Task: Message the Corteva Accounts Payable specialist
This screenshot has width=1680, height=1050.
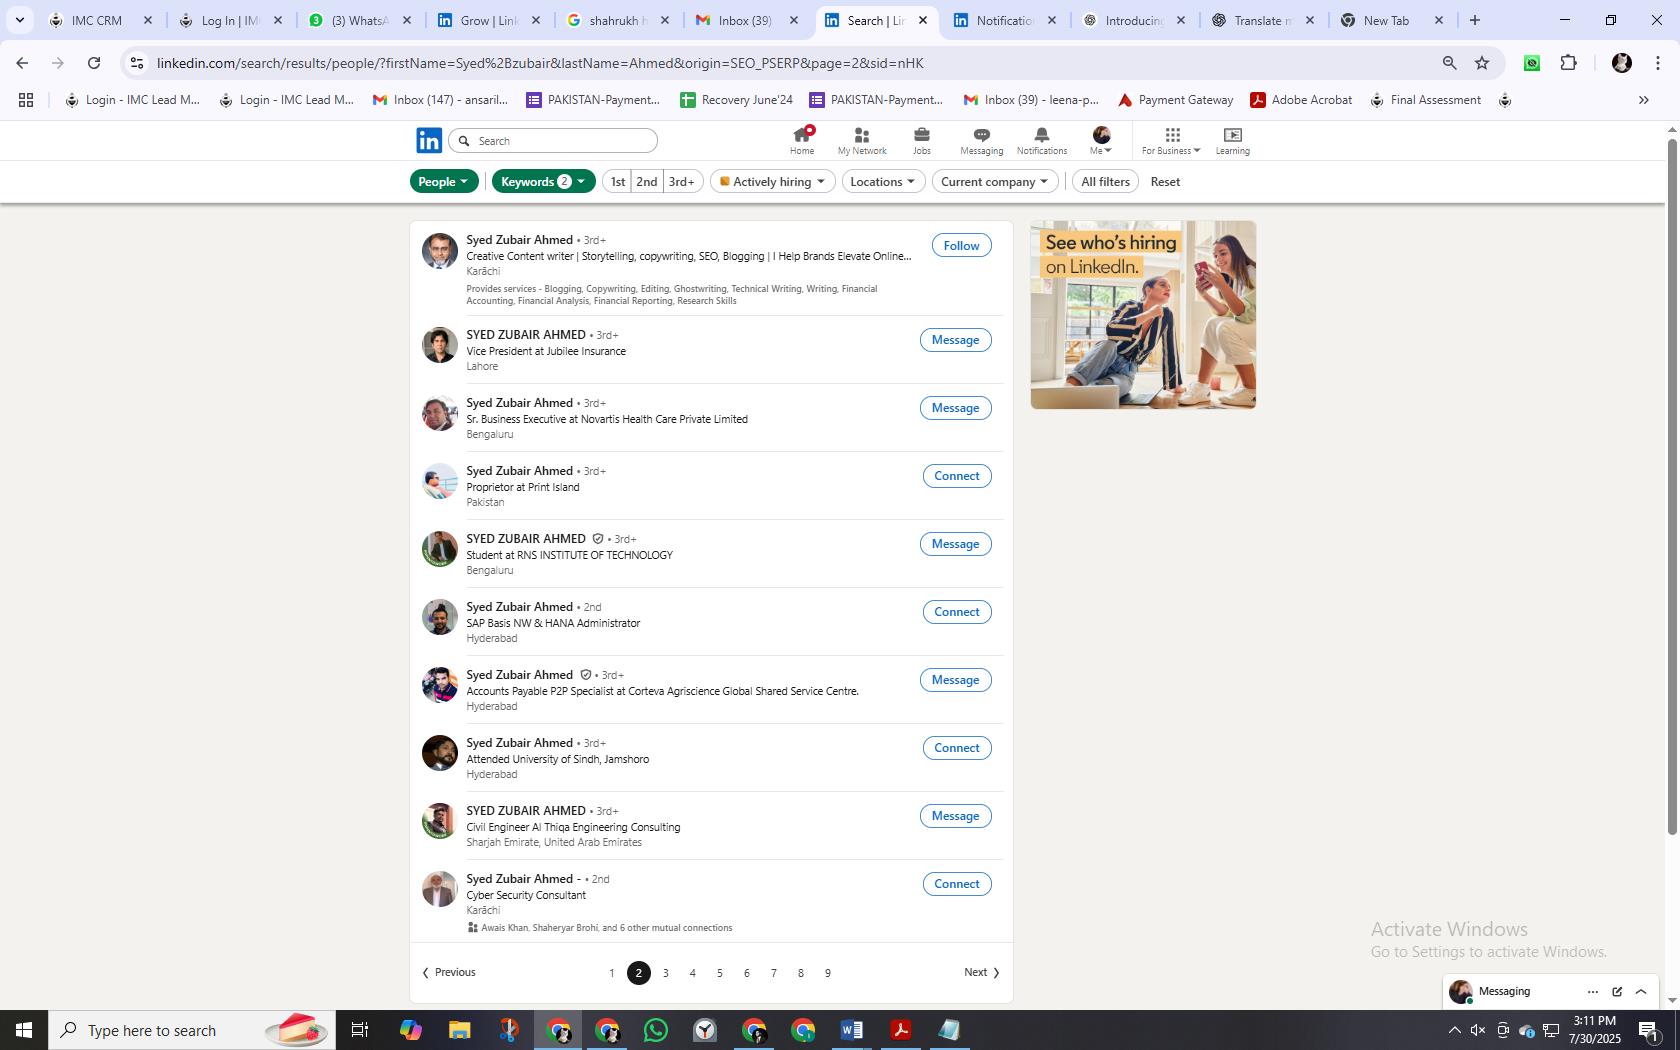Action: click(x=955, y=680)
